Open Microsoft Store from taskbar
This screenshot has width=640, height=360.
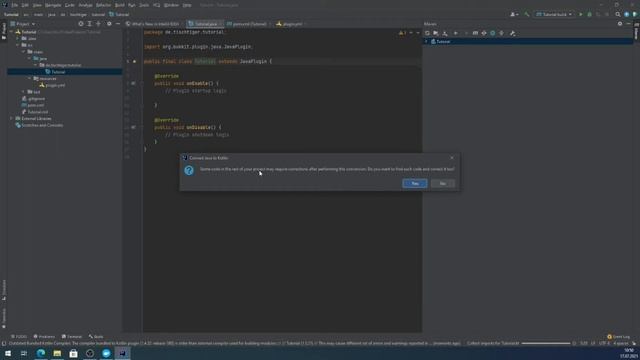(73, 353)
